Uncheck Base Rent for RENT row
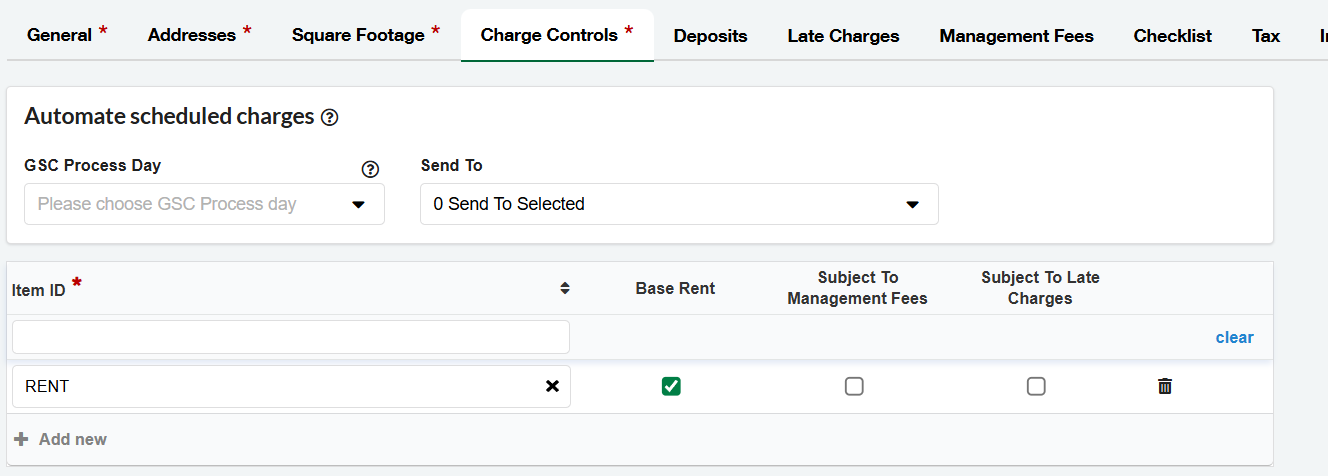The width and height of the screenshot is (1328, 476). tap(671, 386)
